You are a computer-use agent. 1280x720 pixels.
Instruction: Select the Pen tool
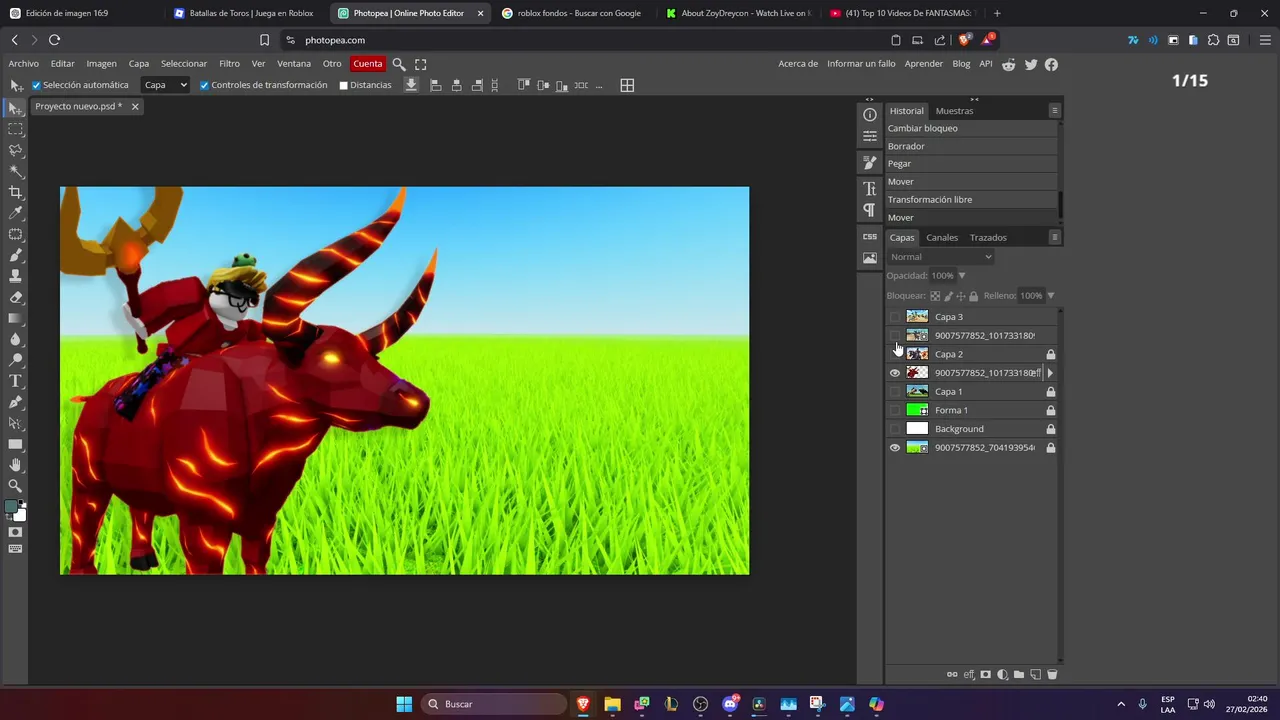[x=15, y=402]
